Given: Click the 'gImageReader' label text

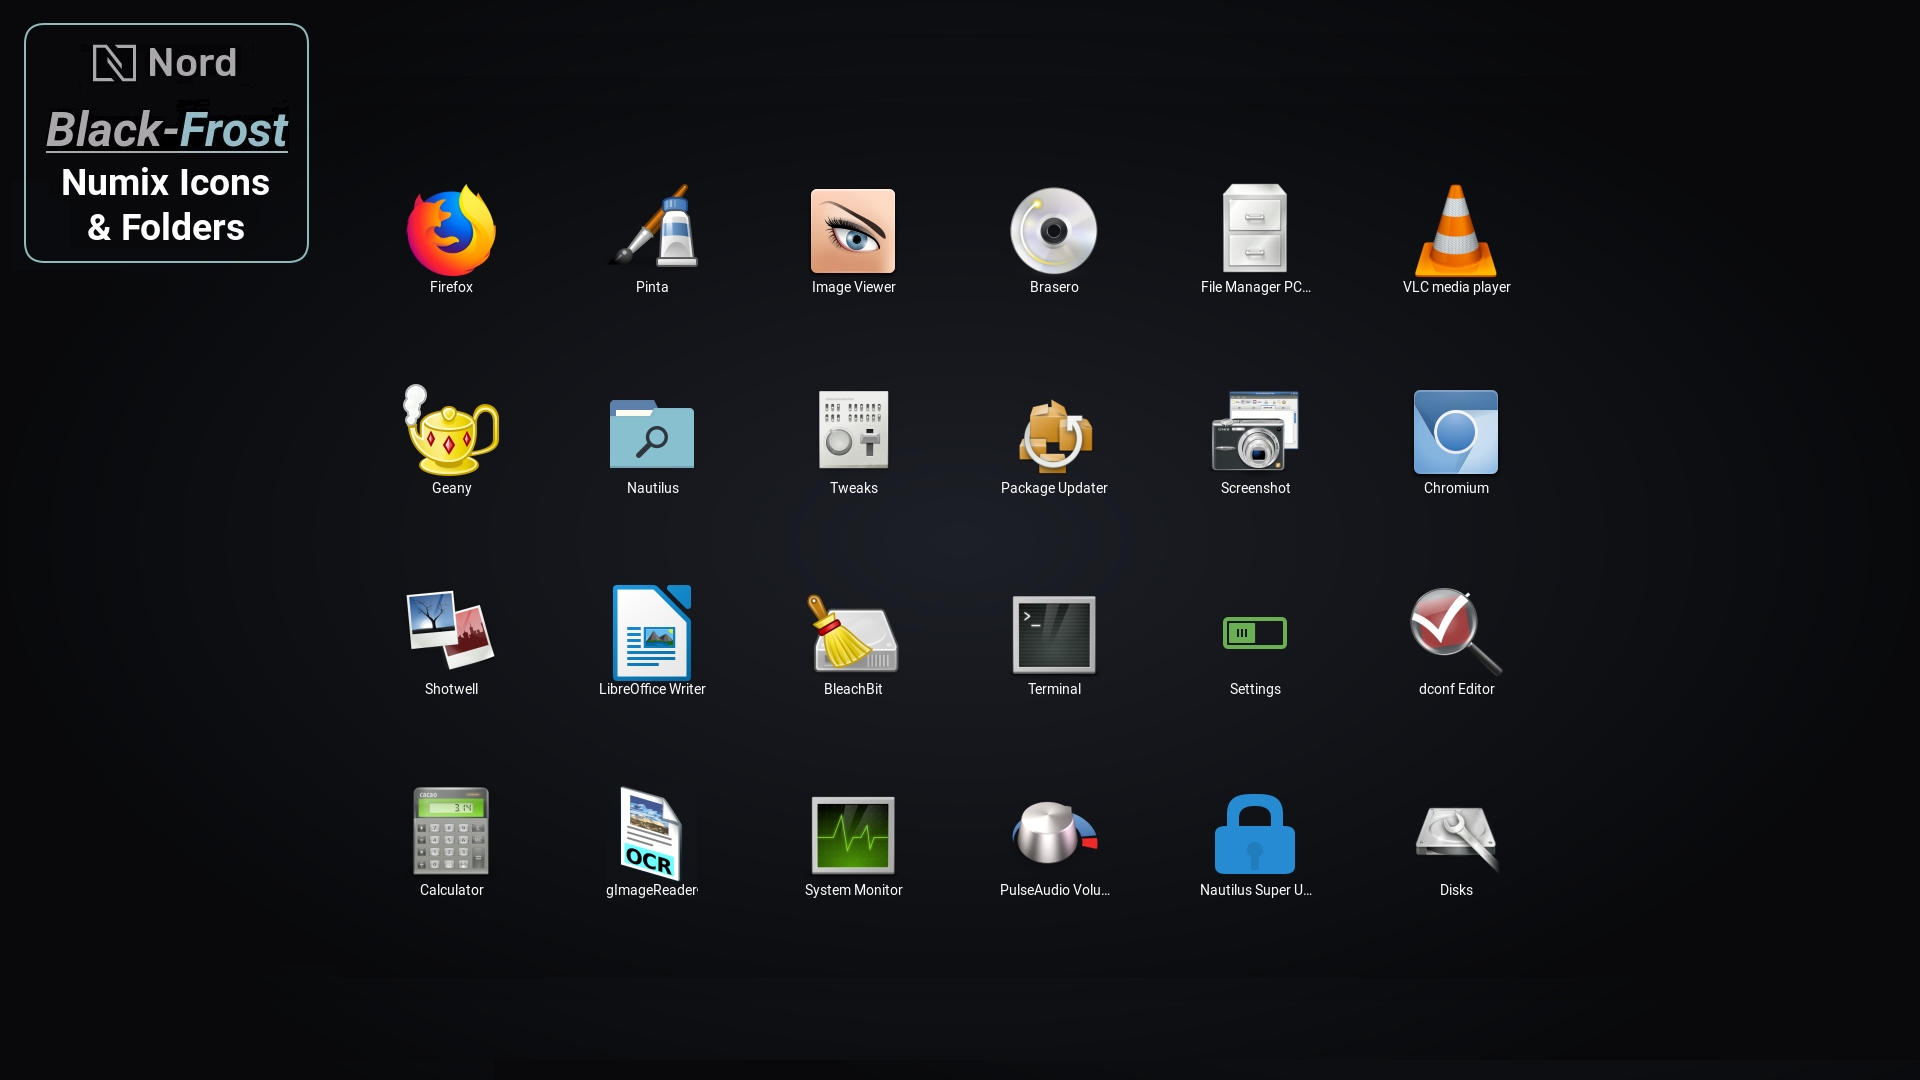Looking at the screenshot, I should point(652,890).
